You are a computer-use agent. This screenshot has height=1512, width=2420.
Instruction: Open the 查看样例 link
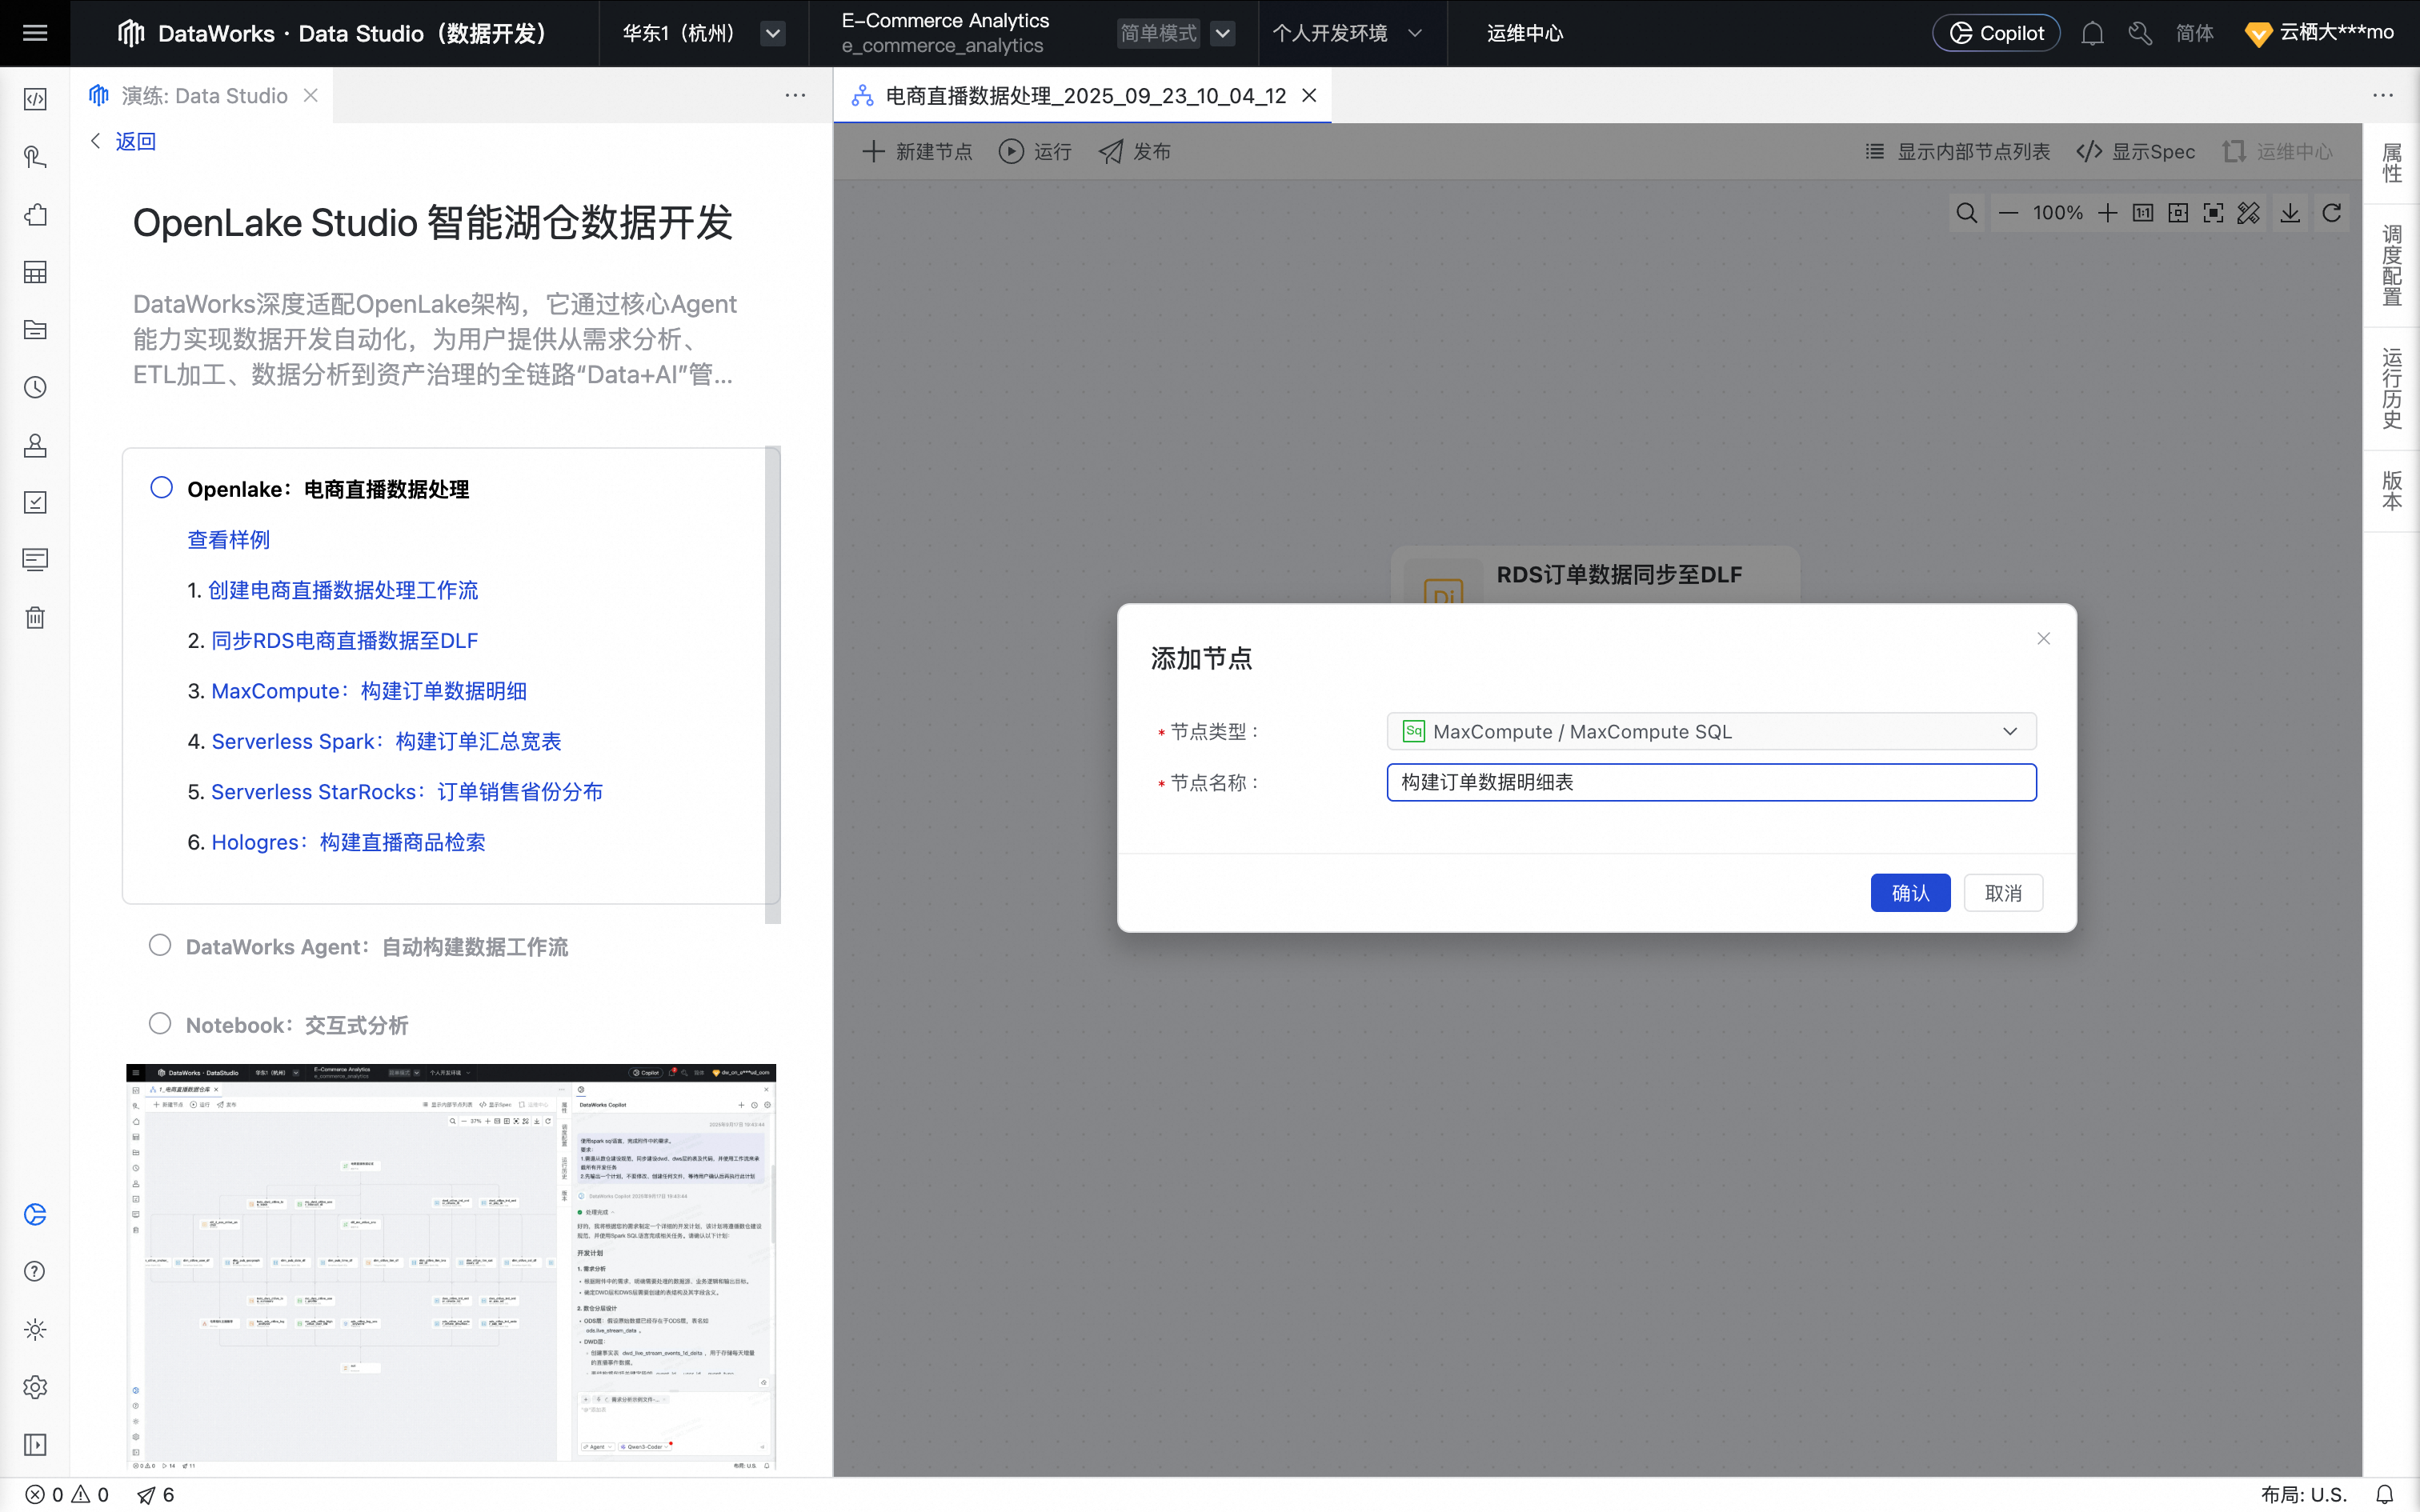click(x=228, y=540)
